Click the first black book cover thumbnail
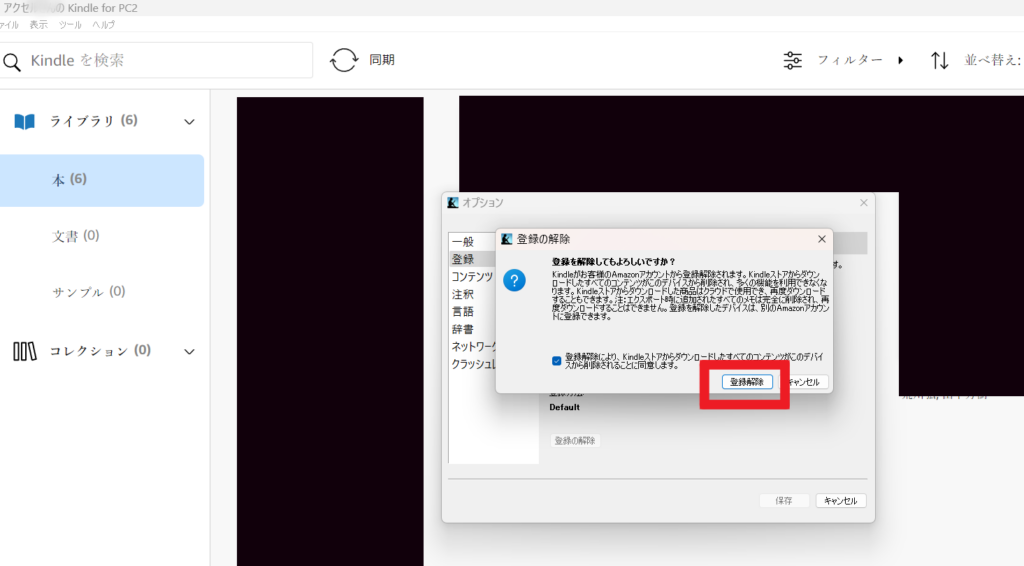1024x566 pixels. tap(330, 332)
